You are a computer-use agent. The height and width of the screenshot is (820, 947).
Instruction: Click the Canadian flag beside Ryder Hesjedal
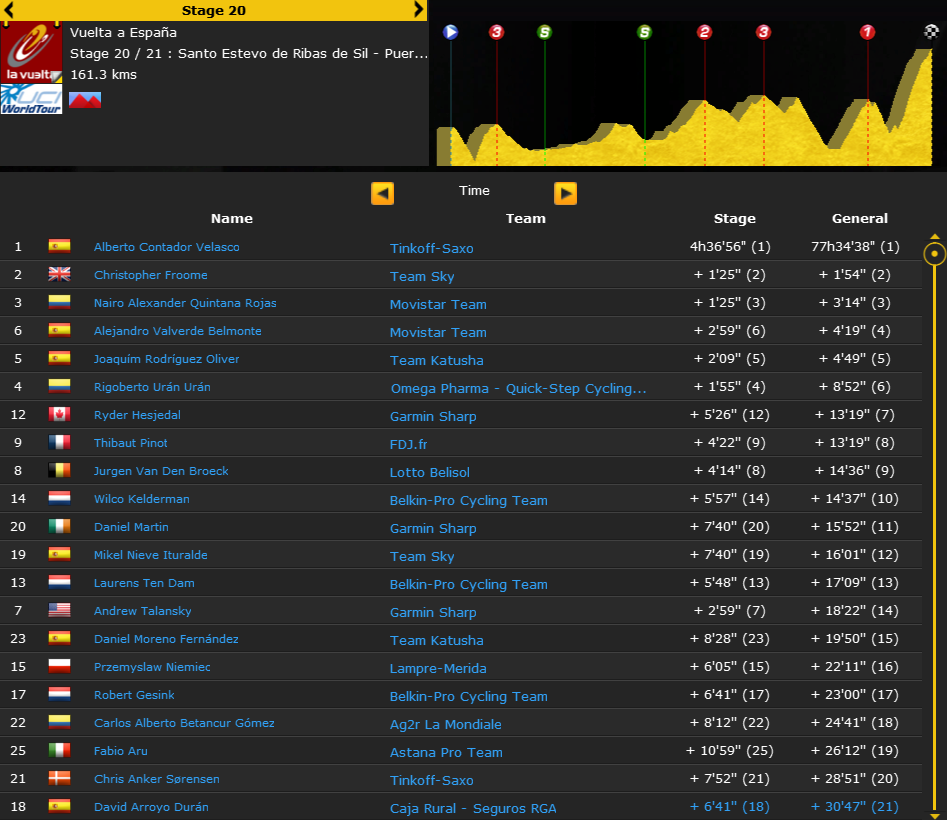click(59, 415)
